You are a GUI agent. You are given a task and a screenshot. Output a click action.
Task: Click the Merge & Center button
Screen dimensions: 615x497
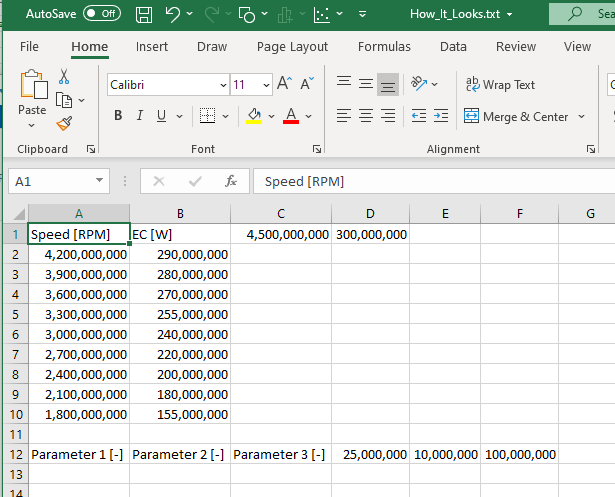516,116
